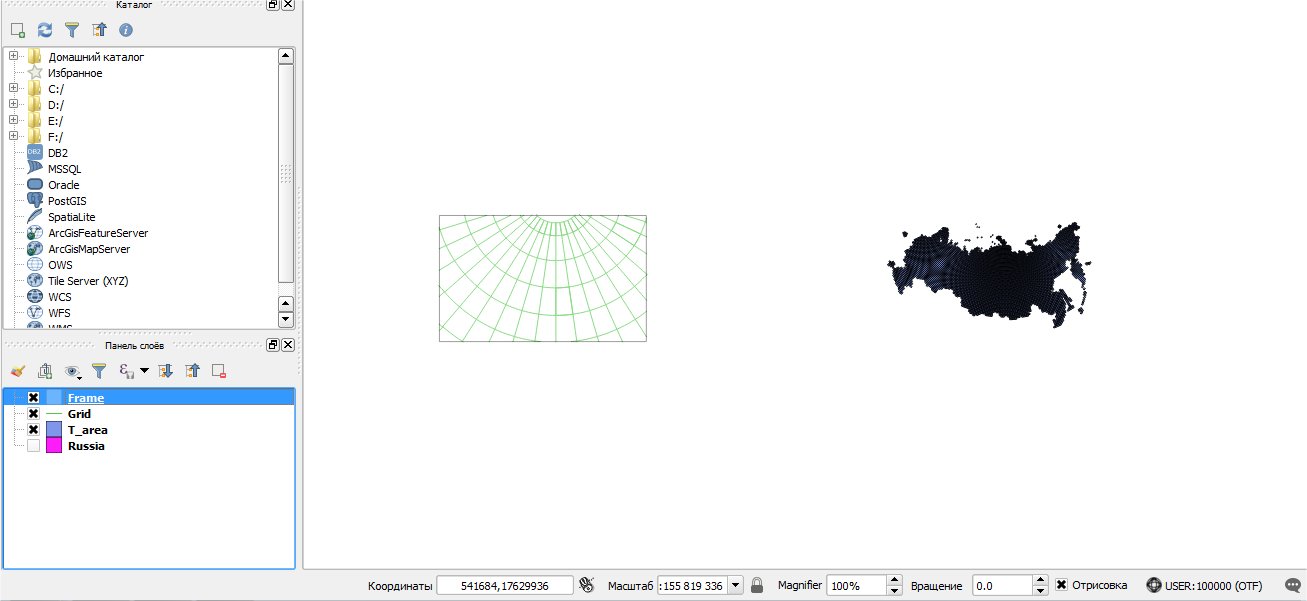Image resolution: width=1307 pixels, height=601 pixels.
Task: Collapse all layers in Layers panel
Action: (x=192, y=371)
